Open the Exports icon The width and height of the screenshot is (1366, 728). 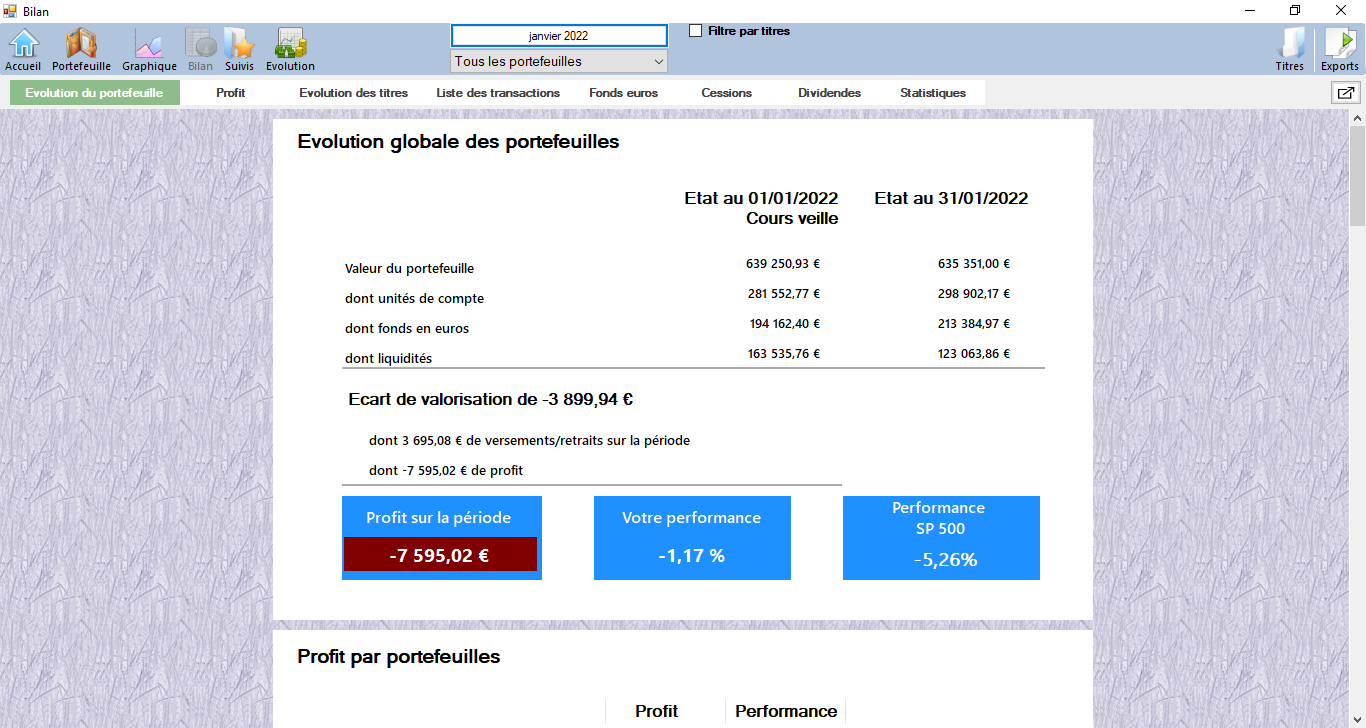pyautogui.click(x=1340, y=48)
